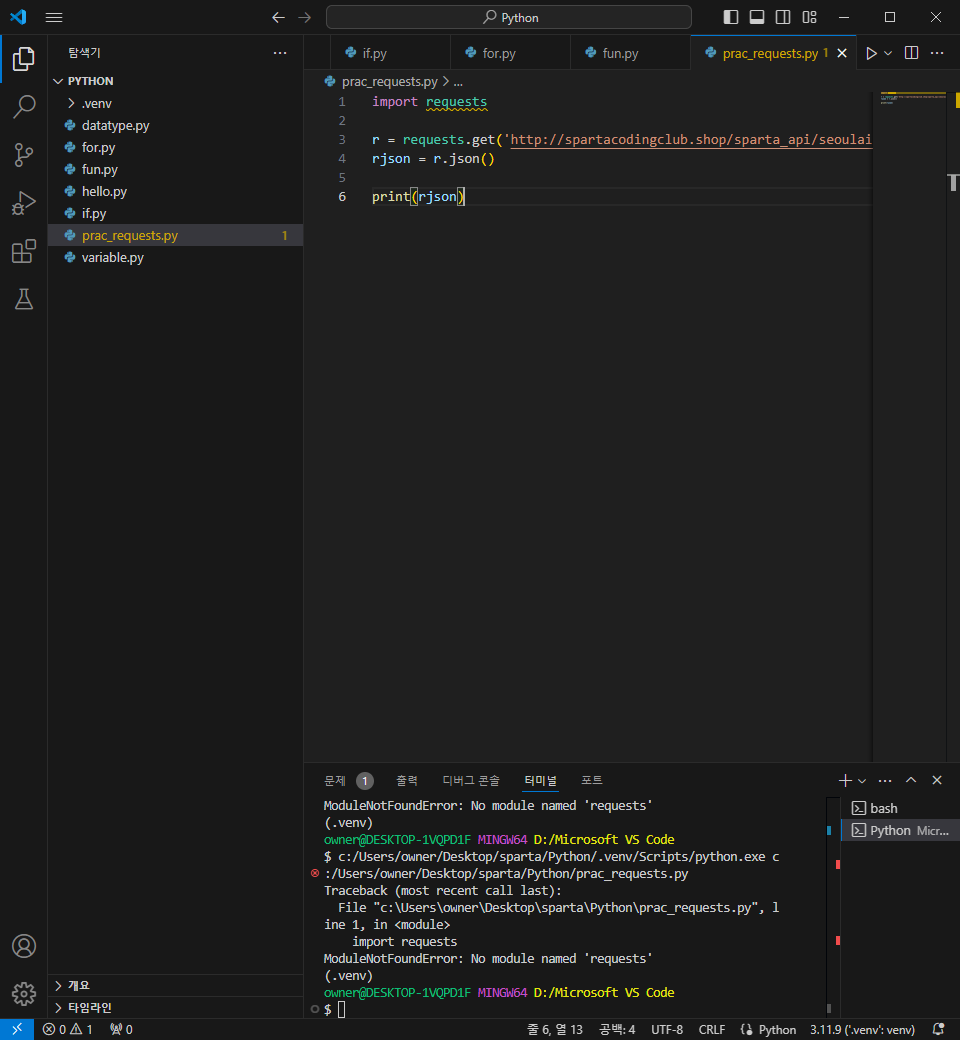Image resolution: width=960 pixels, height=1040 pixels.
Task: Create new terminal with plus icon
Action: pyautogui.click(x=845, y=781)
